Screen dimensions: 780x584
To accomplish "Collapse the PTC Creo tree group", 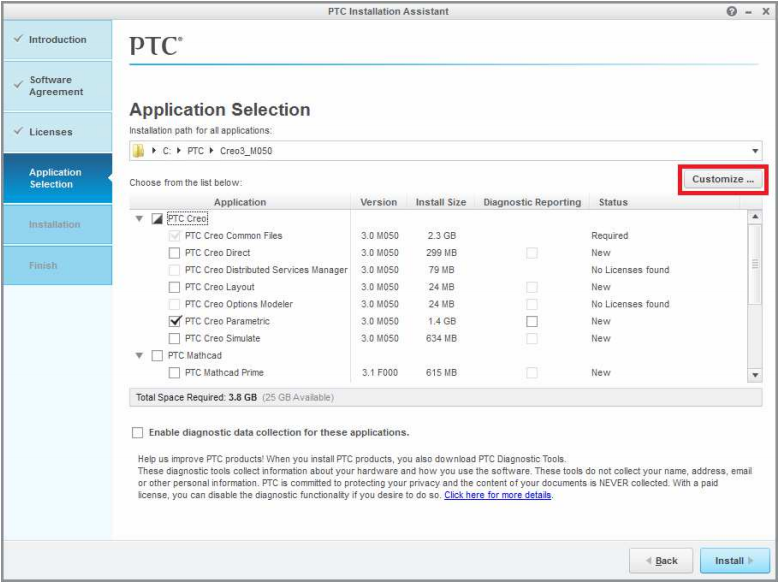I will [139, 218].
